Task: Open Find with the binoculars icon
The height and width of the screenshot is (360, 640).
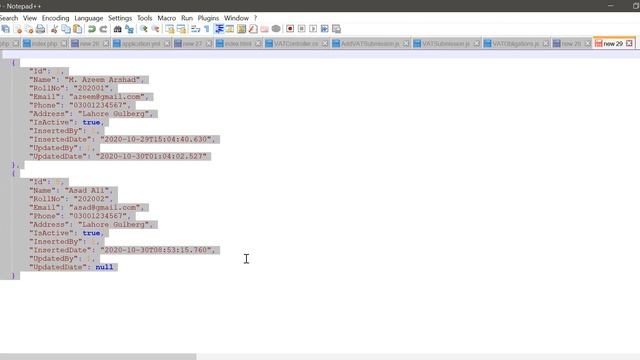Action: 118,29
